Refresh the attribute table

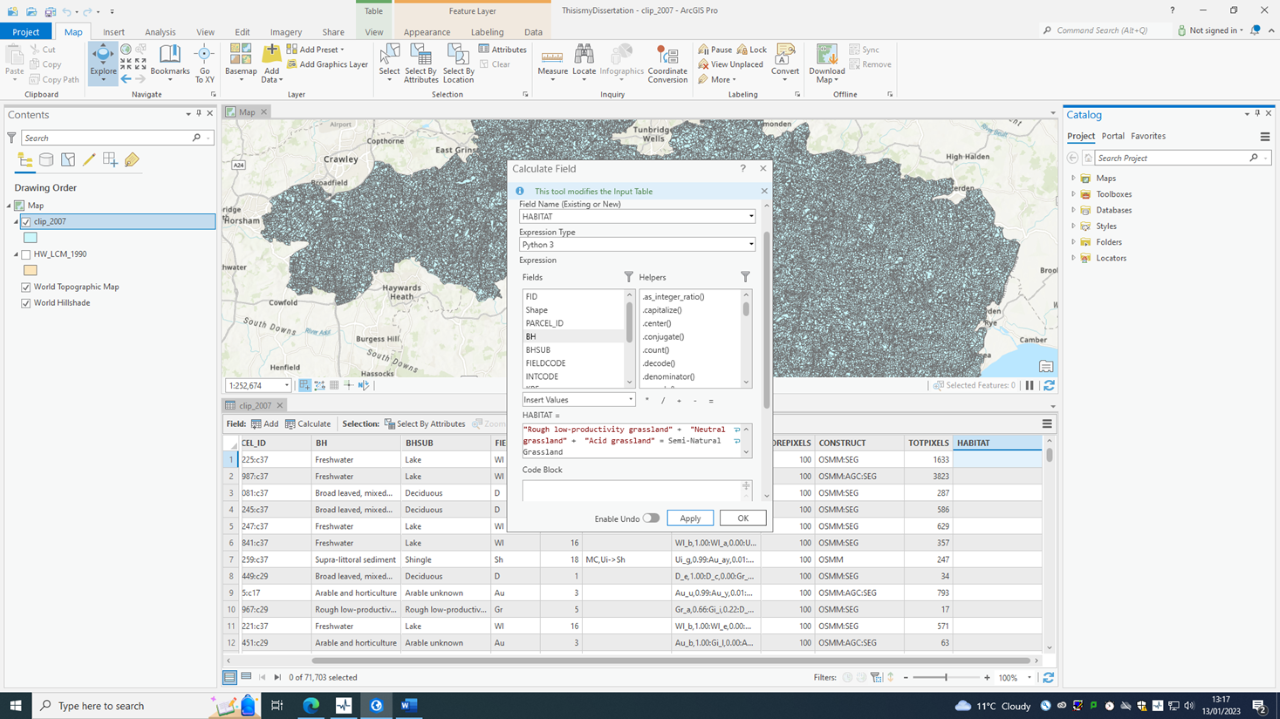[1048, 677]
